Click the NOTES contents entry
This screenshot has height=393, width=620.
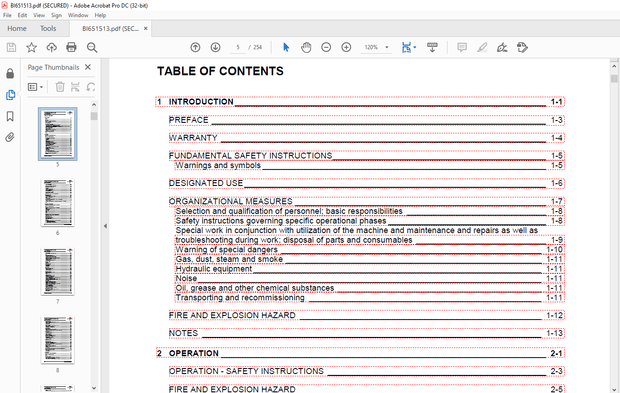(367, 333)
